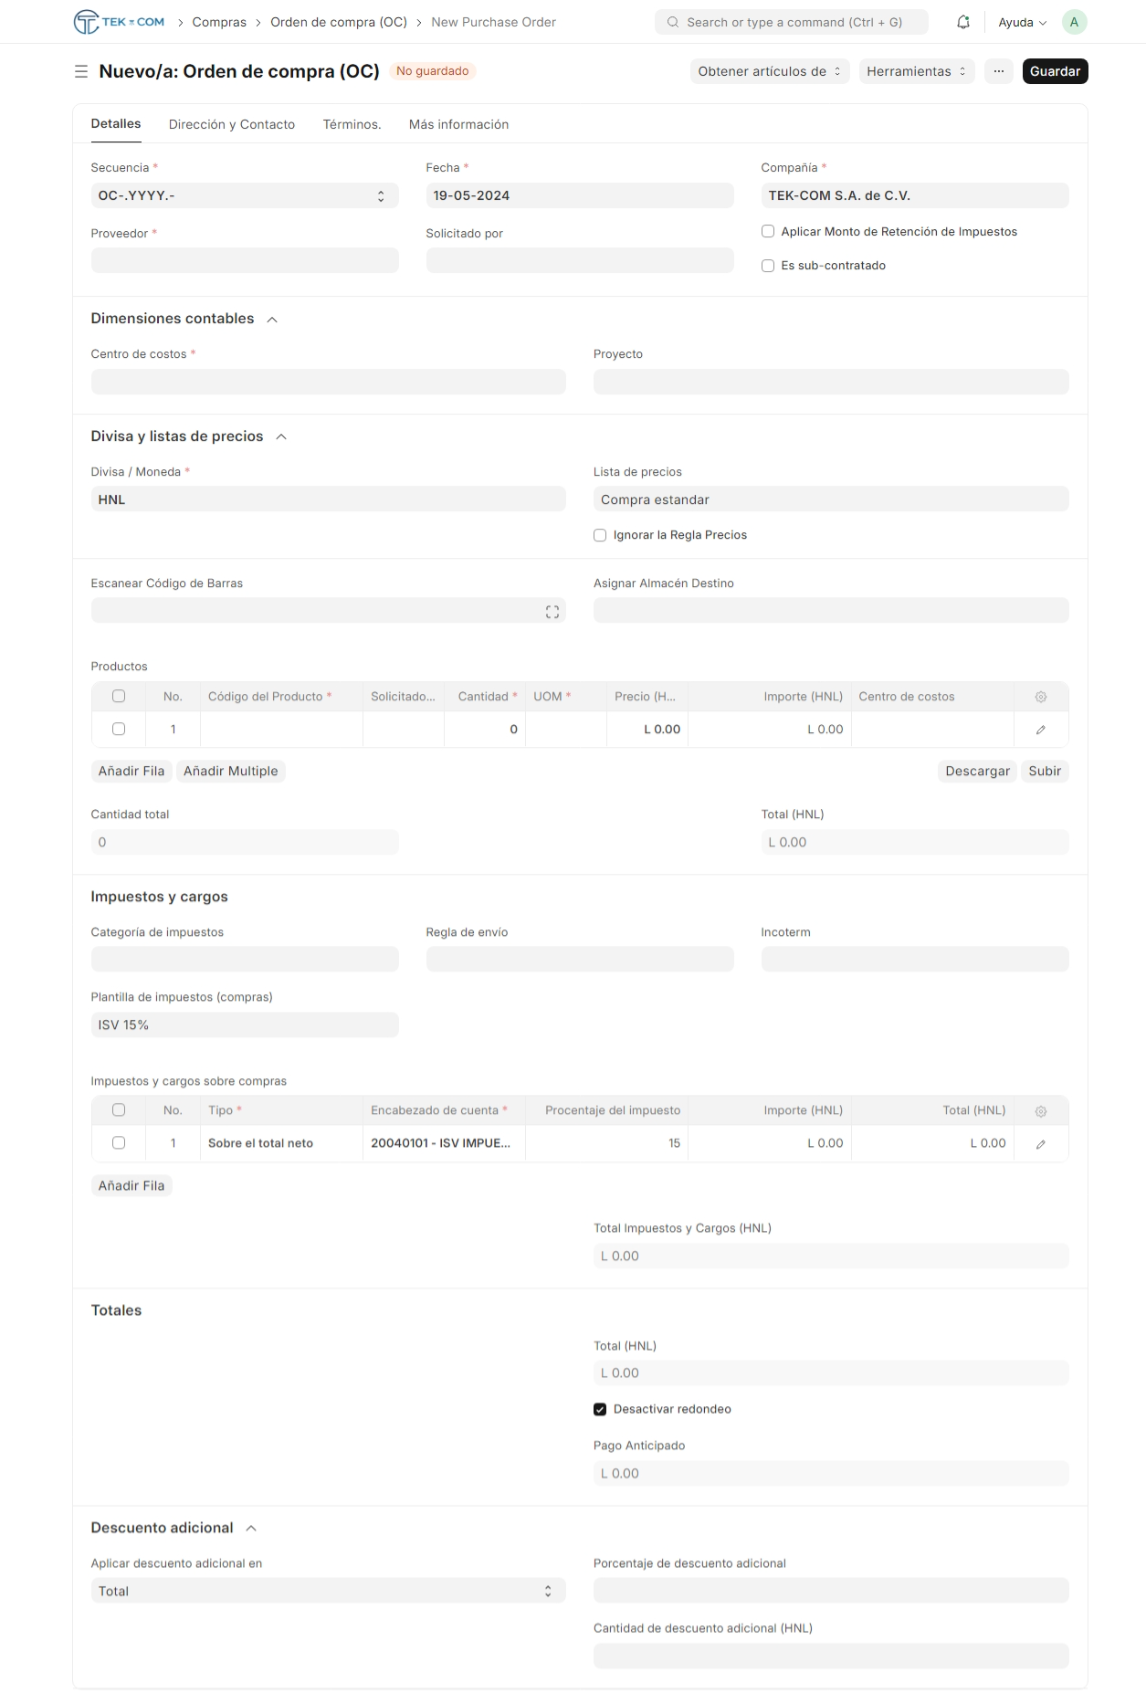
Task: Switch to Dirección y Contacto tab
Action: click(231, 125)
